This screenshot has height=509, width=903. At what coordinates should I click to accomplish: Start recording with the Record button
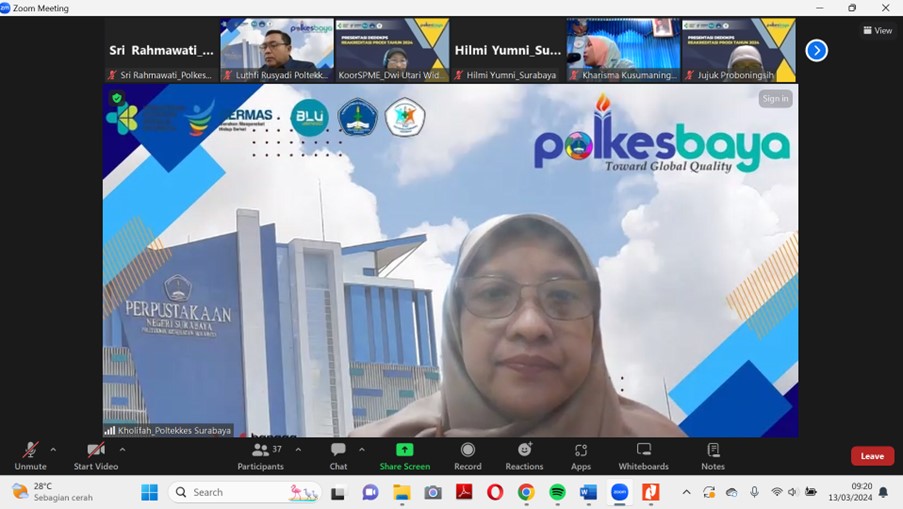[x=468, y=456]
